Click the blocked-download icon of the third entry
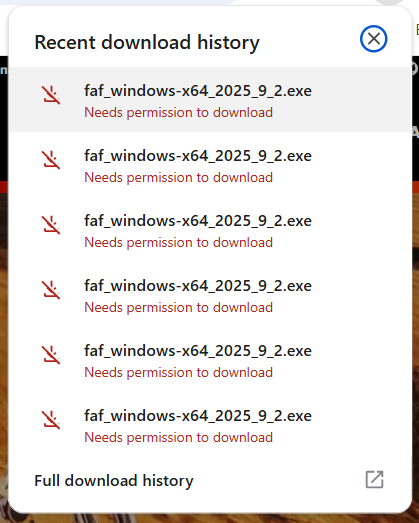The width and height of the screenshot is (419, 523). pos(51,225)
